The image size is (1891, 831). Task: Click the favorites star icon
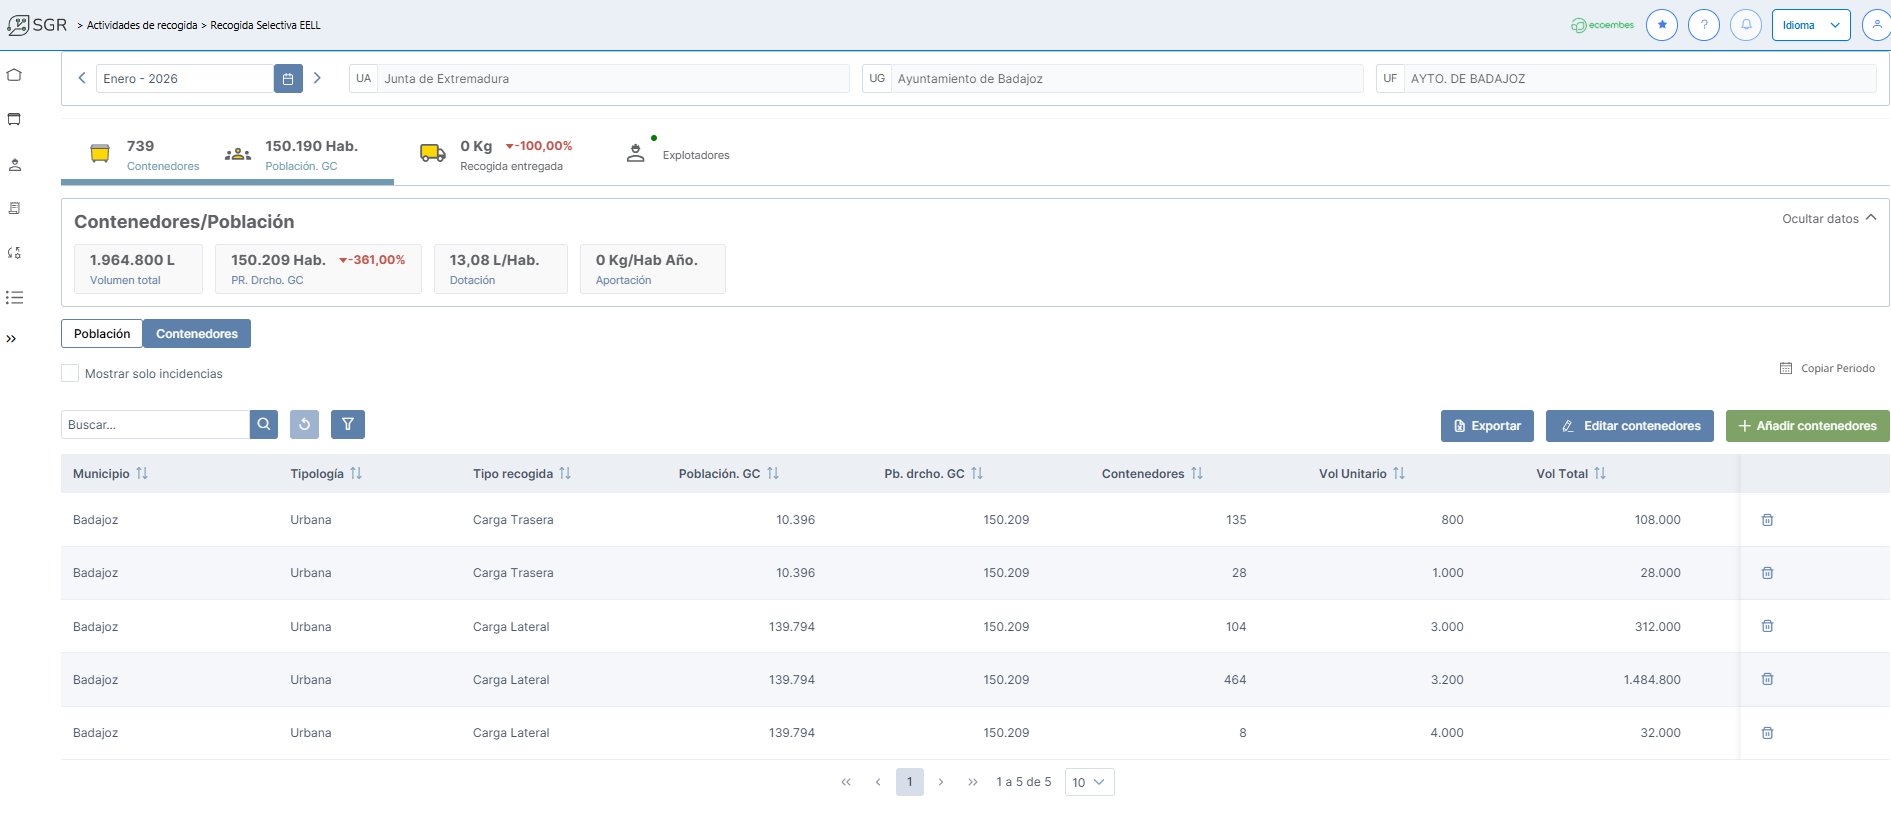click(1662, 25)
